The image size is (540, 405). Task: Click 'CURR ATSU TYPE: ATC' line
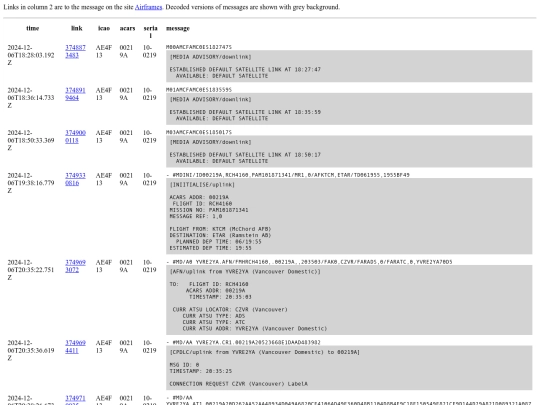click(214, 322)
